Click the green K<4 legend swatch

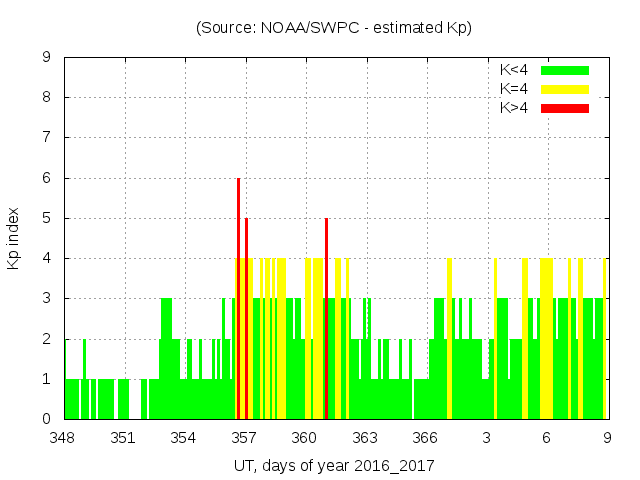[565, 70]
